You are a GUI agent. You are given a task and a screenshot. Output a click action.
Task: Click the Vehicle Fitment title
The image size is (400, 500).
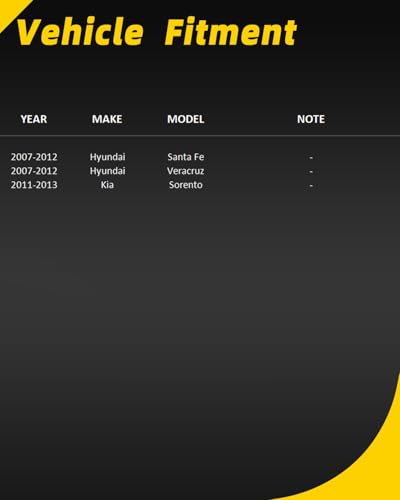[156, 32]
